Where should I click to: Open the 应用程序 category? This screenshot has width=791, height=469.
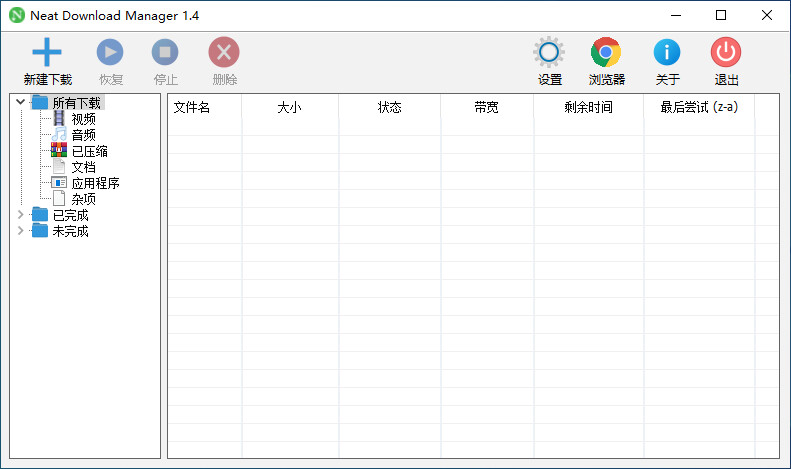[95, 183]
